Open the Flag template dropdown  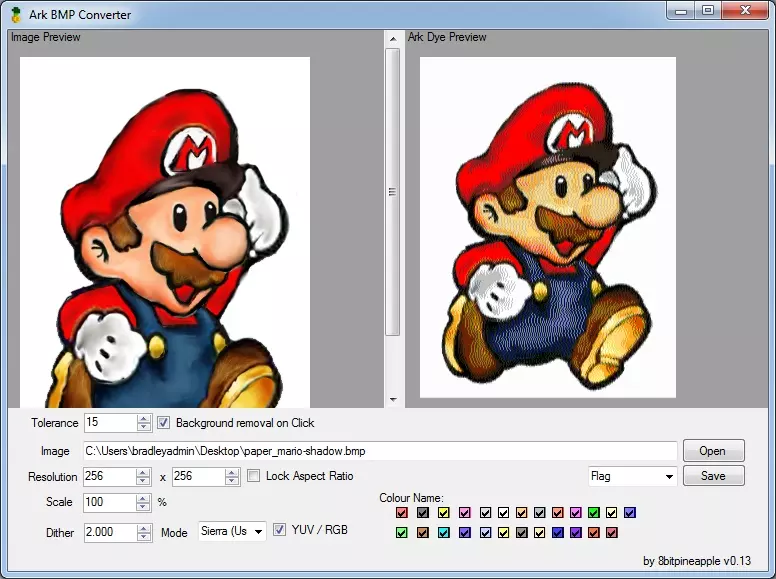(668, 477)
